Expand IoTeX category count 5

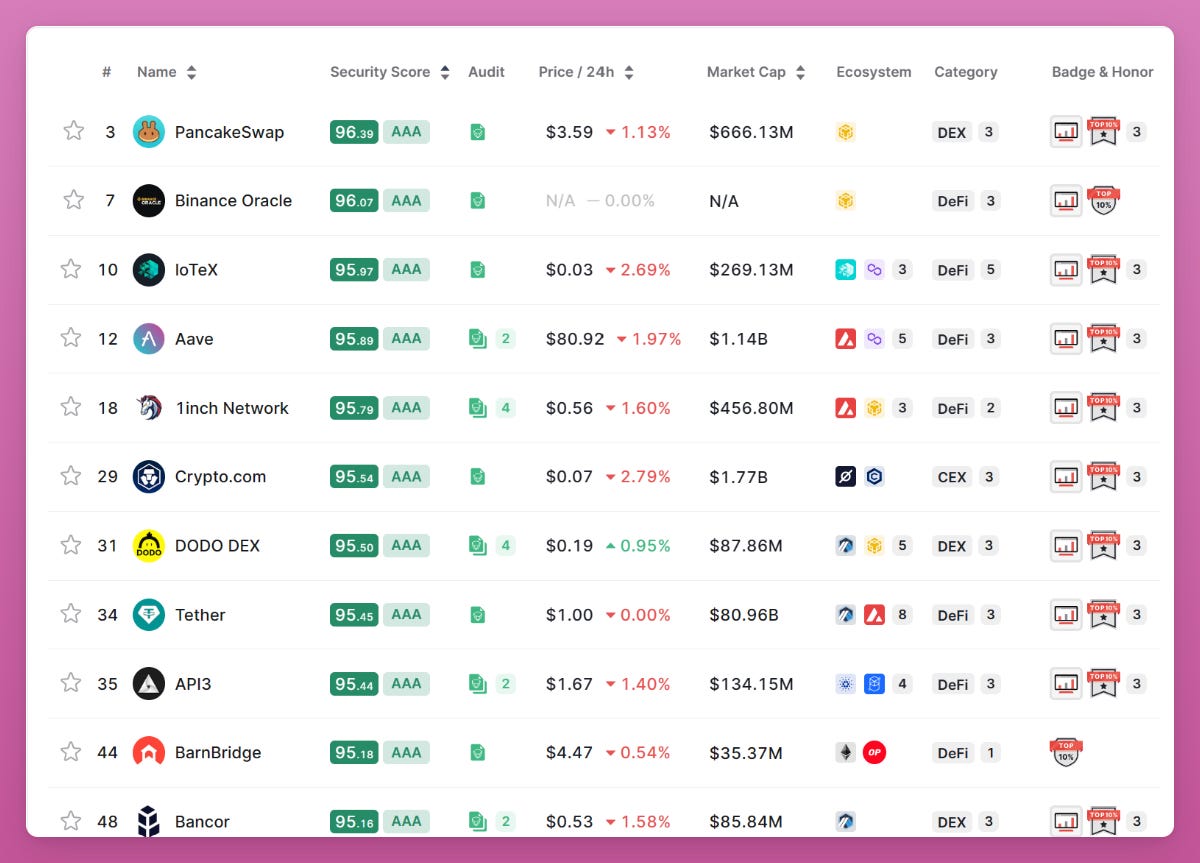coord(989,269)
